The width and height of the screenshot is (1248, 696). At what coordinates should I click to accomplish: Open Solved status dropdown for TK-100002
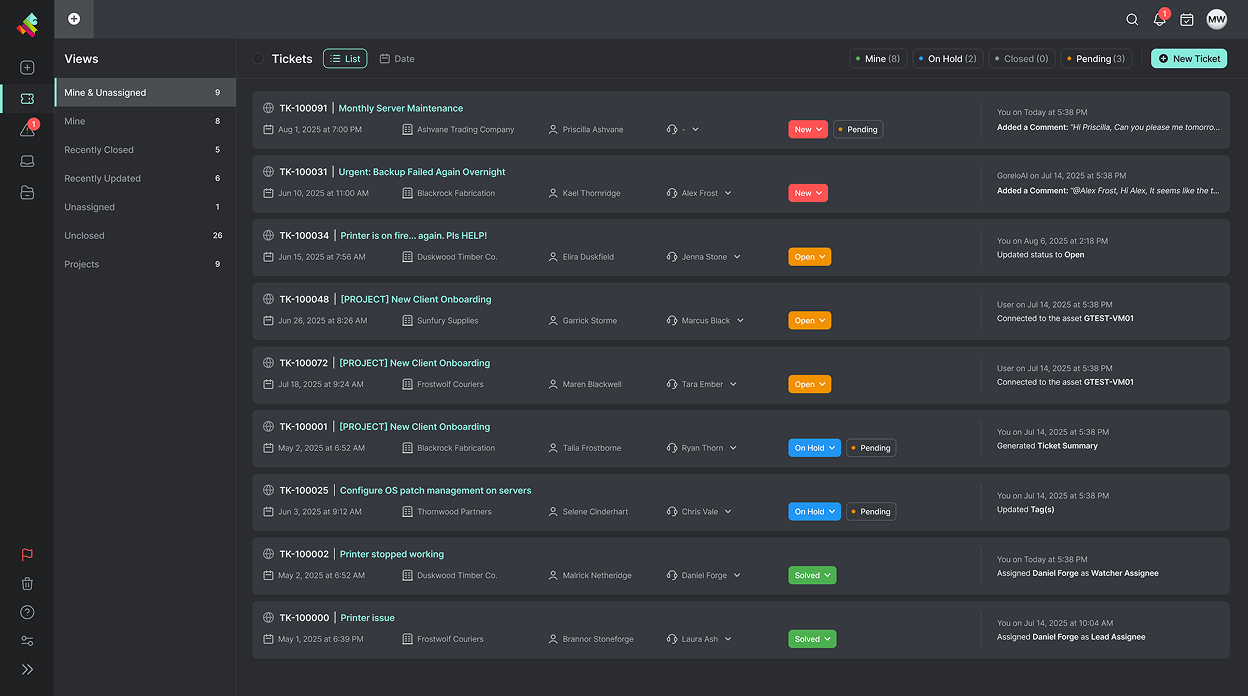(x=812, y=575)
